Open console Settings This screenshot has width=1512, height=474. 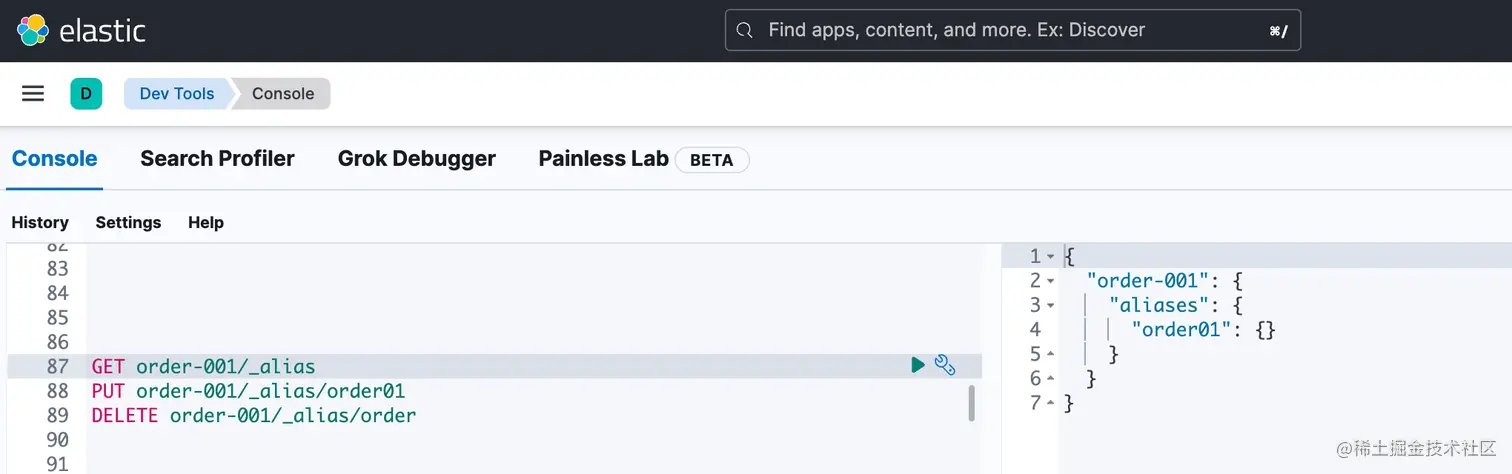coord(128,222)
